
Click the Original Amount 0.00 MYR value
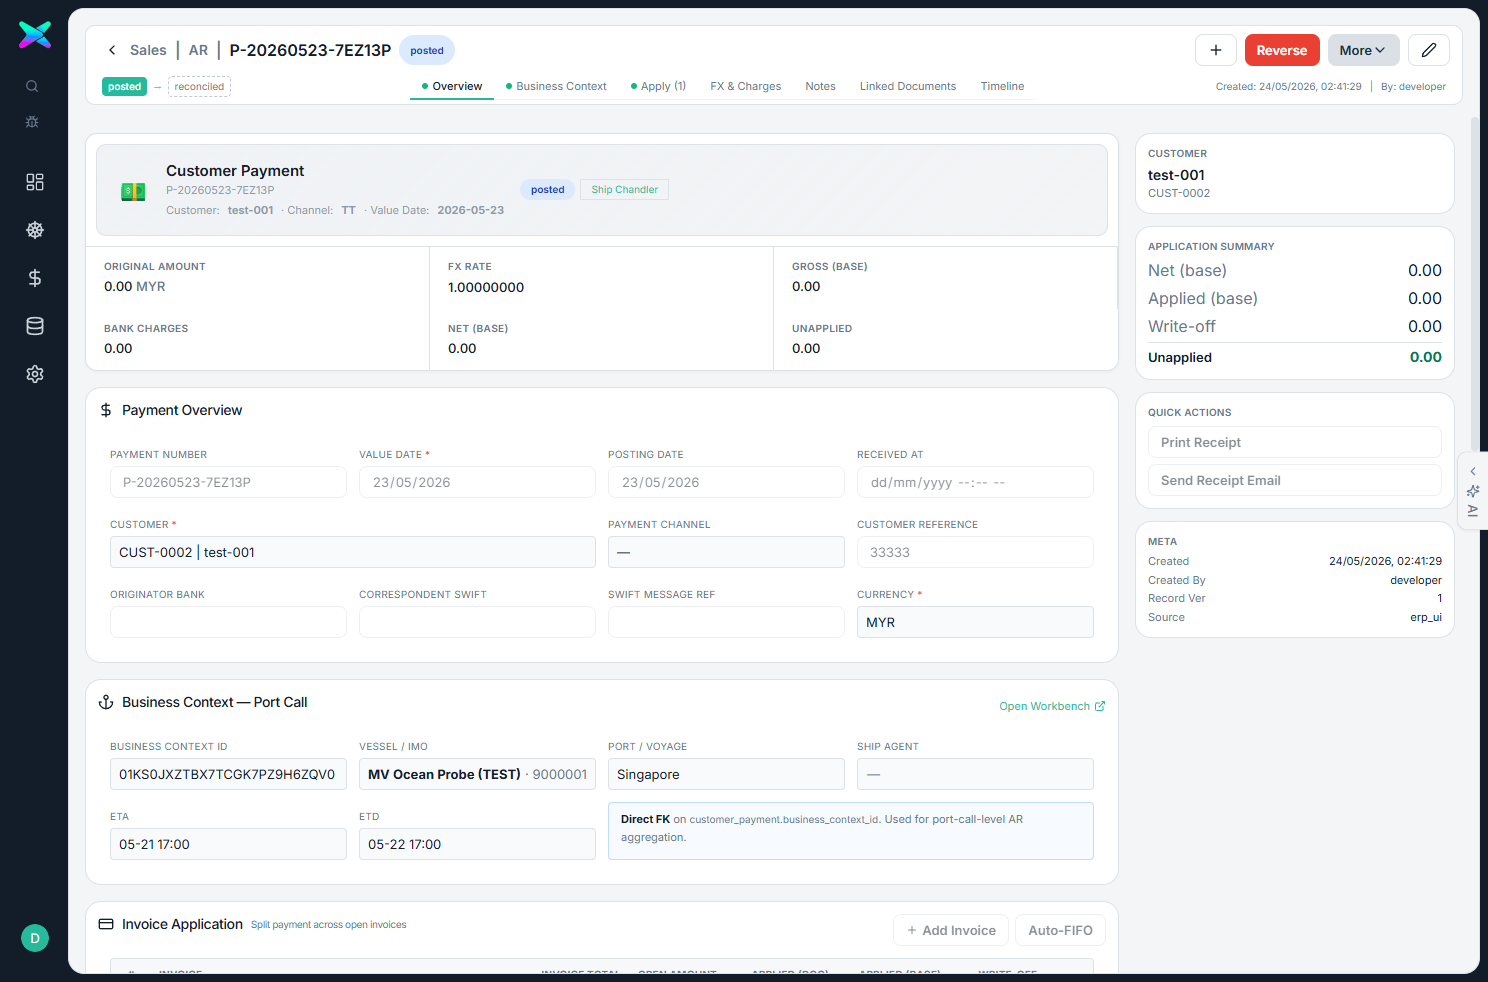(135, 286)
